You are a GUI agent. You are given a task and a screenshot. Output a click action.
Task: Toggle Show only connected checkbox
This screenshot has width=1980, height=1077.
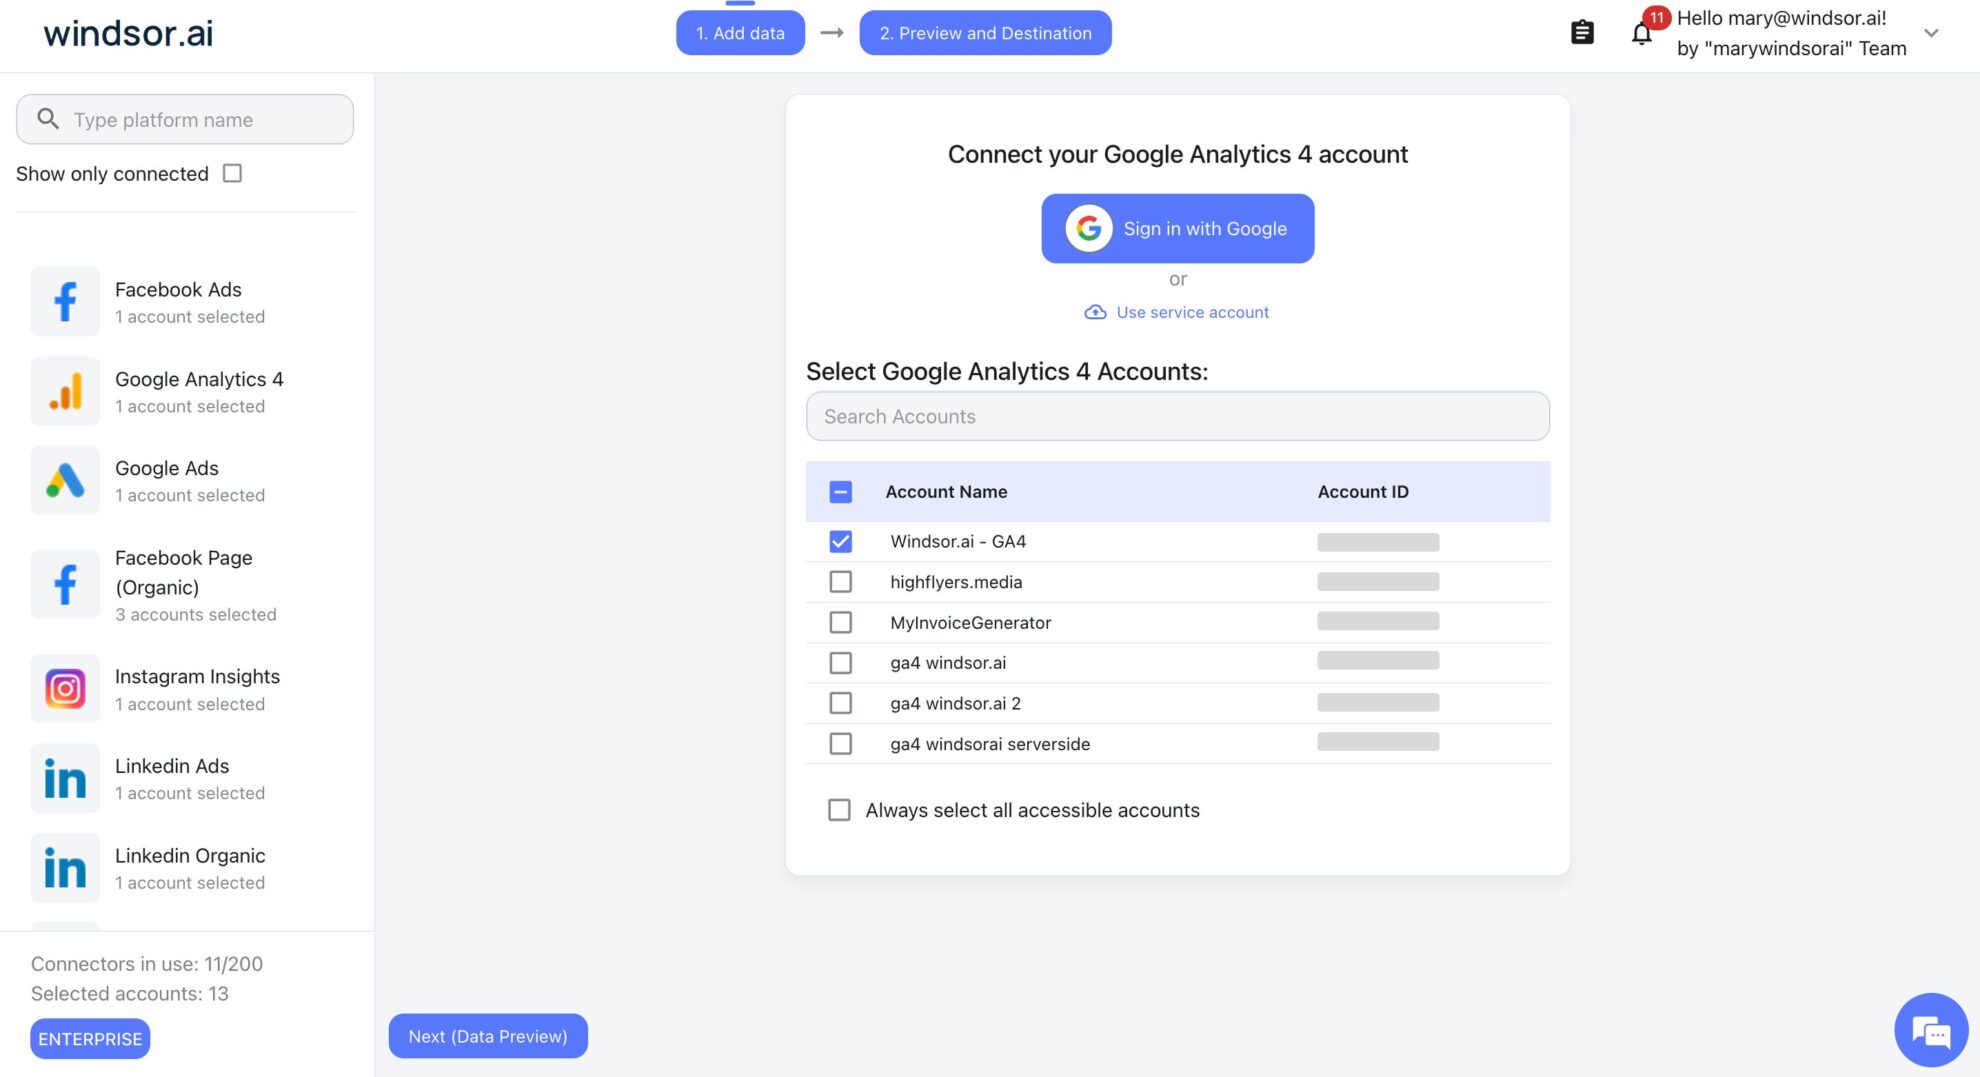point(232,173)
